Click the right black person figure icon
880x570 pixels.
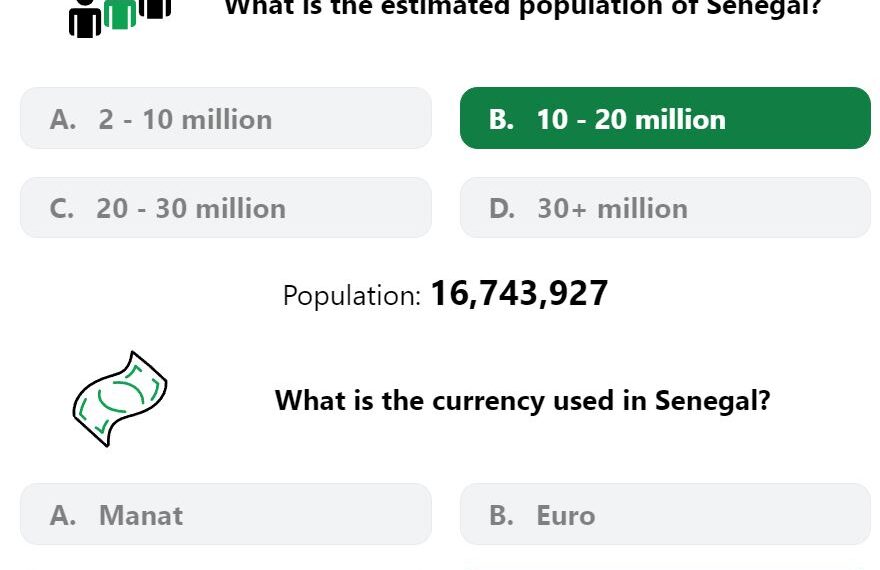[154, 9]
